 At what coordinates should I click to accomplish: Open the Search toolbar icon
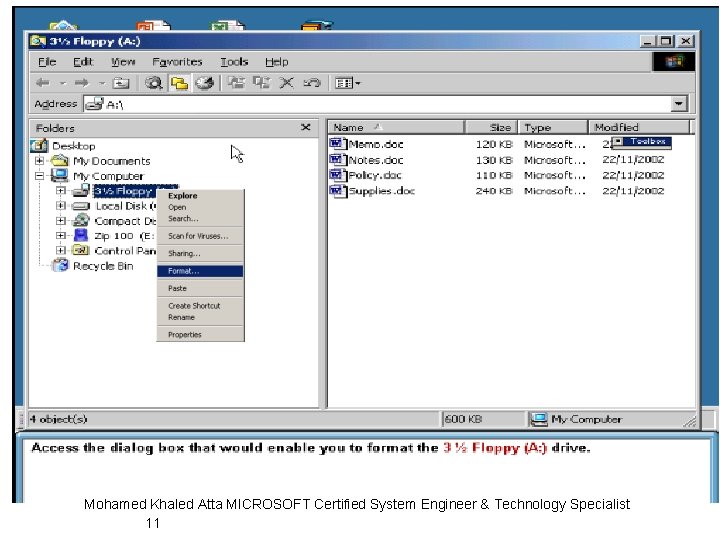[x=153, y=83]
